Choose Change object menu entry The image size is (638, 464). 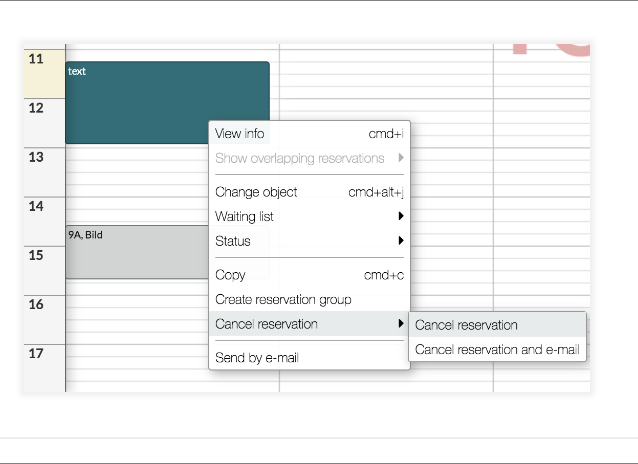point(309,192)
